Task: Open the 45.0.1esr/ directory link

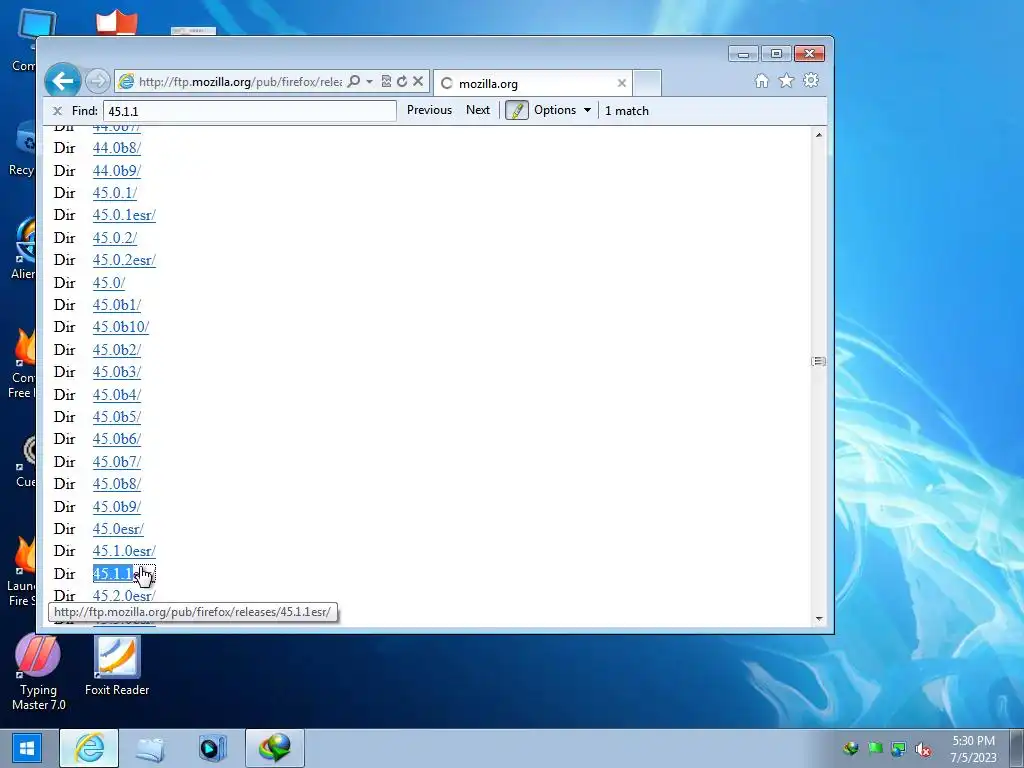Action: (x=124, y=216)
